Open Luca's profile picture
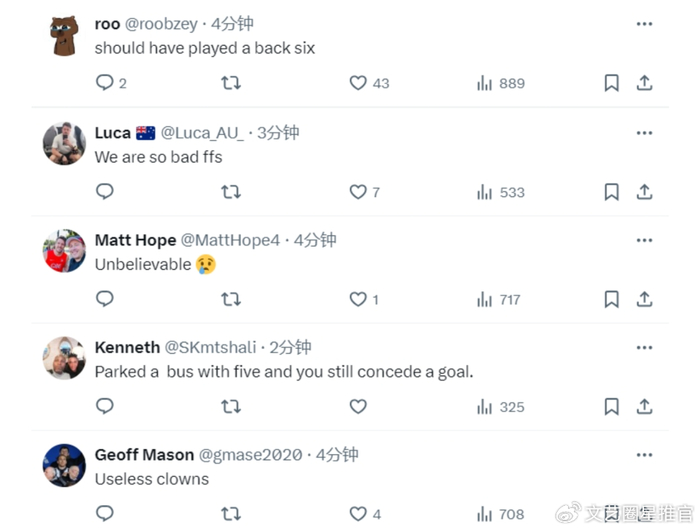The image size is (700, 530). pyautogui.click(x=64, y=144)
